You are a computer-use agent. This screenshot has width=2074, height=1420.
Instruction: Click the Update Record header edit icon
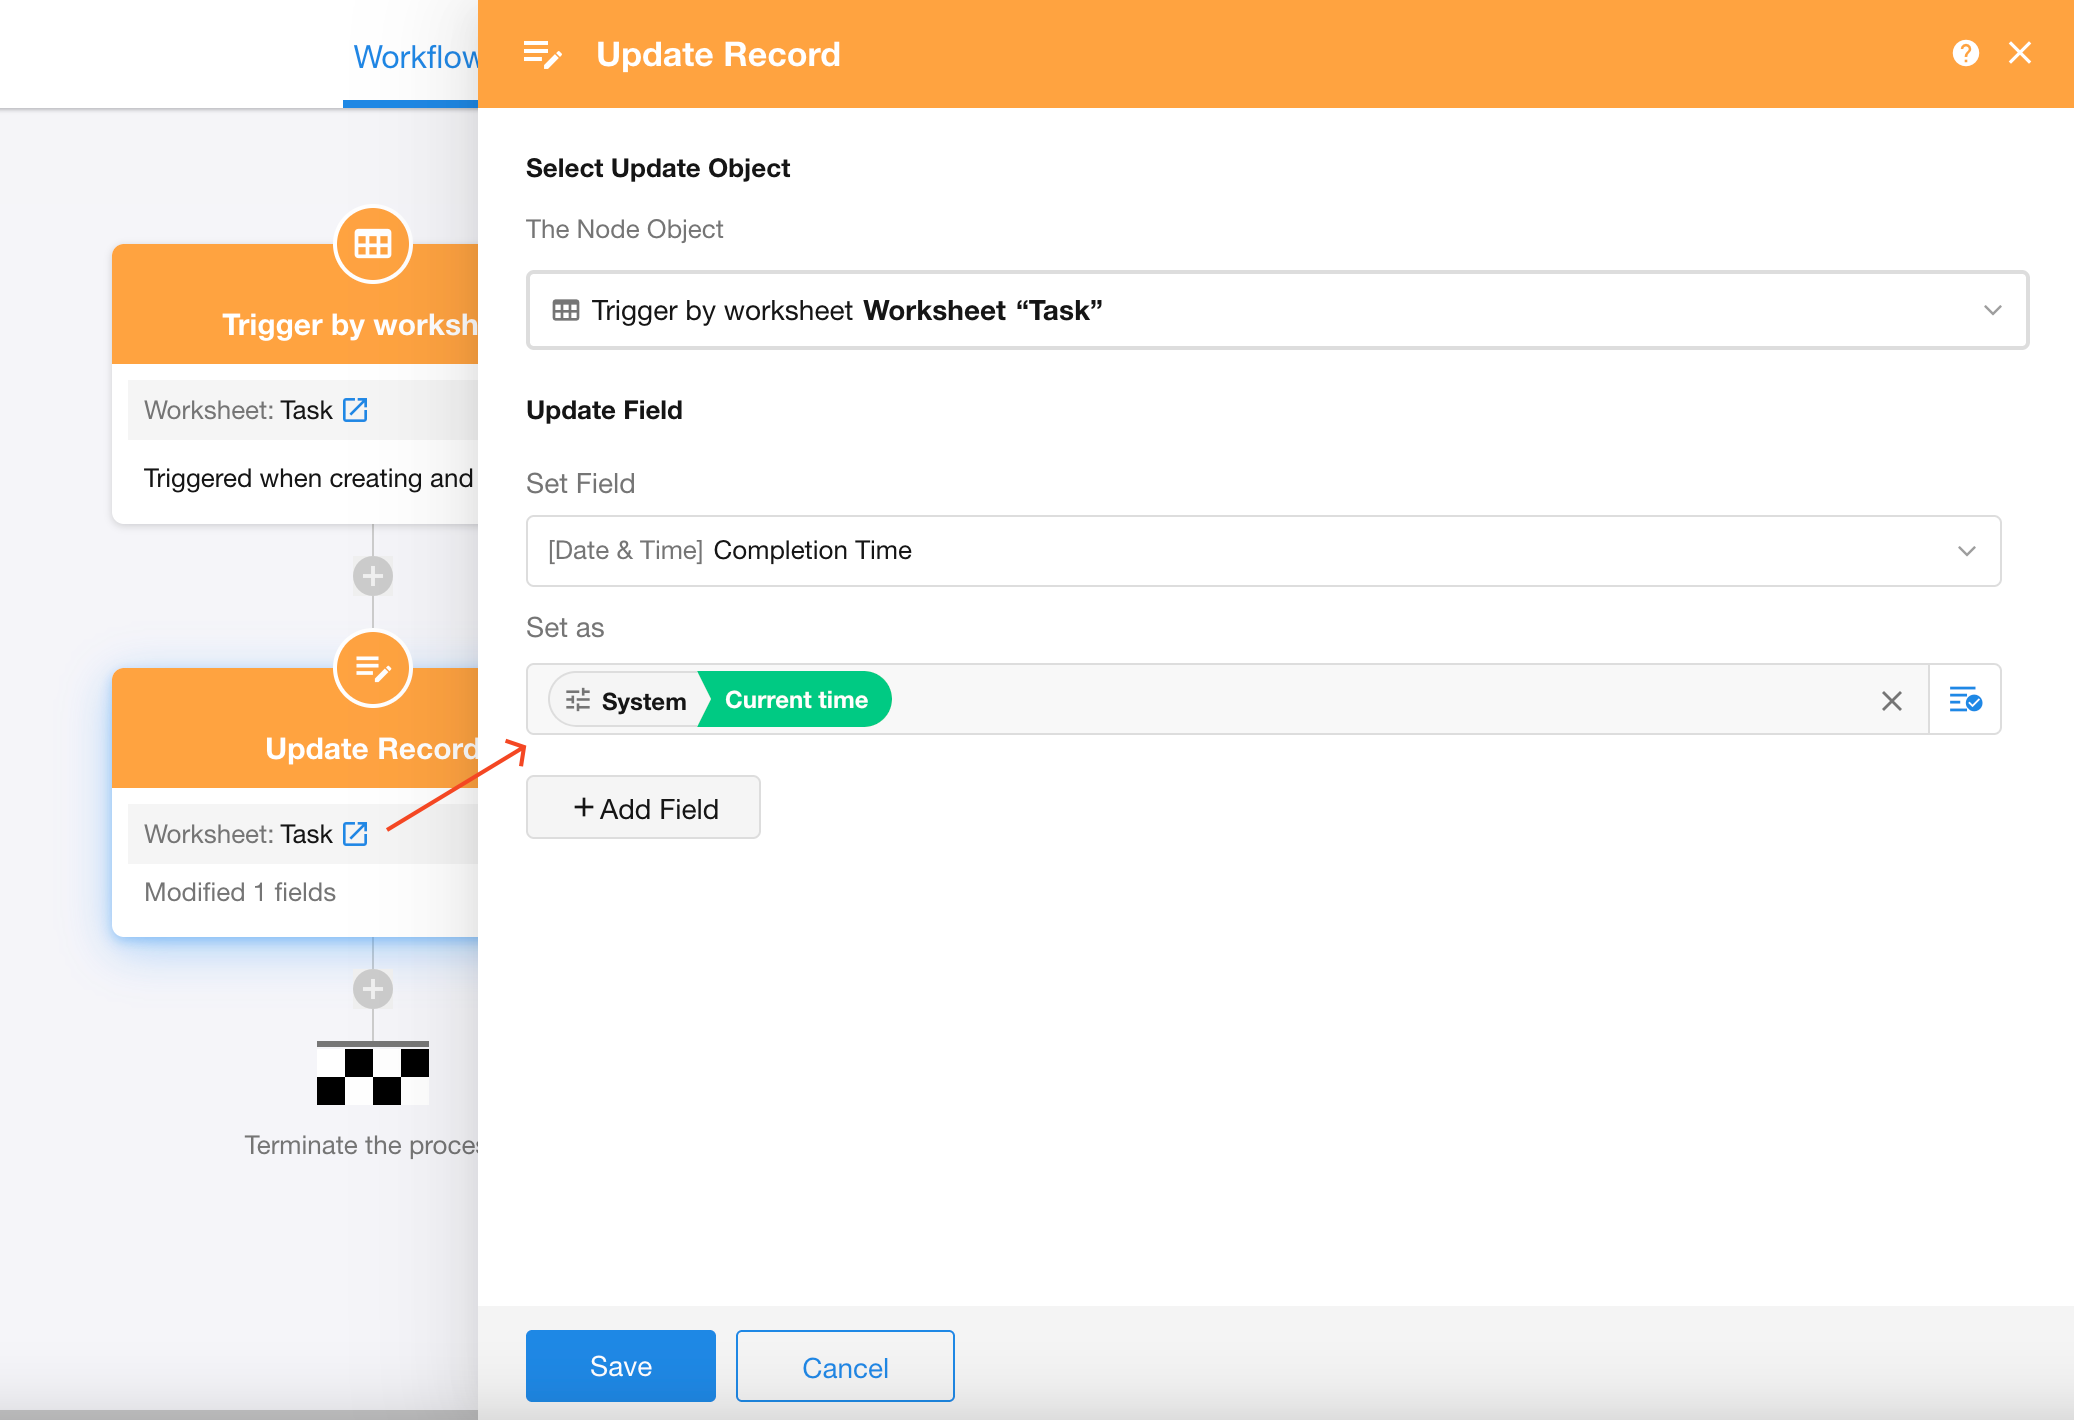coord(543,54)
